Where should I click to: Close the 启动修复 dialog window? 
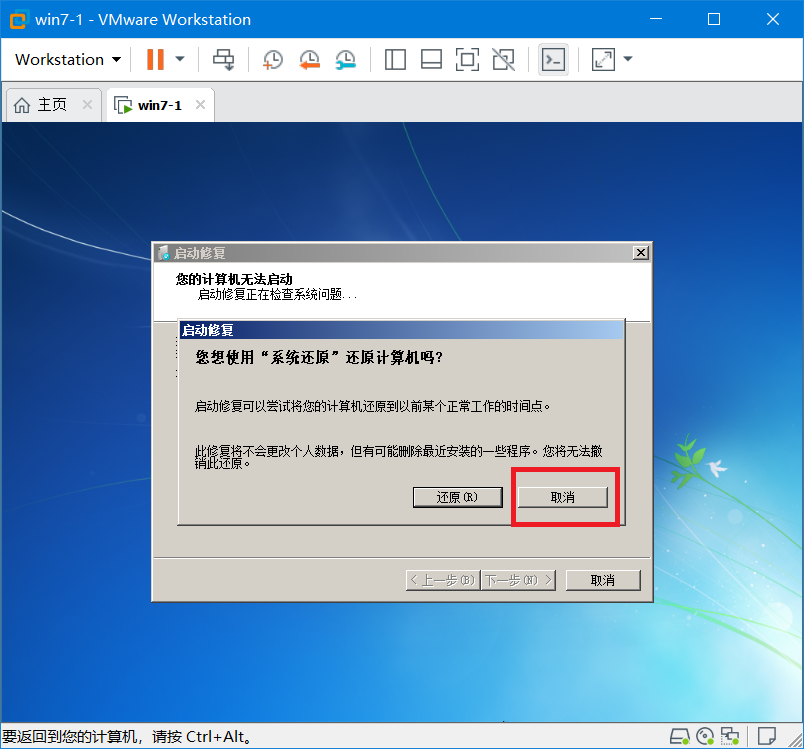pyautogui.click(x=641, y=253)
